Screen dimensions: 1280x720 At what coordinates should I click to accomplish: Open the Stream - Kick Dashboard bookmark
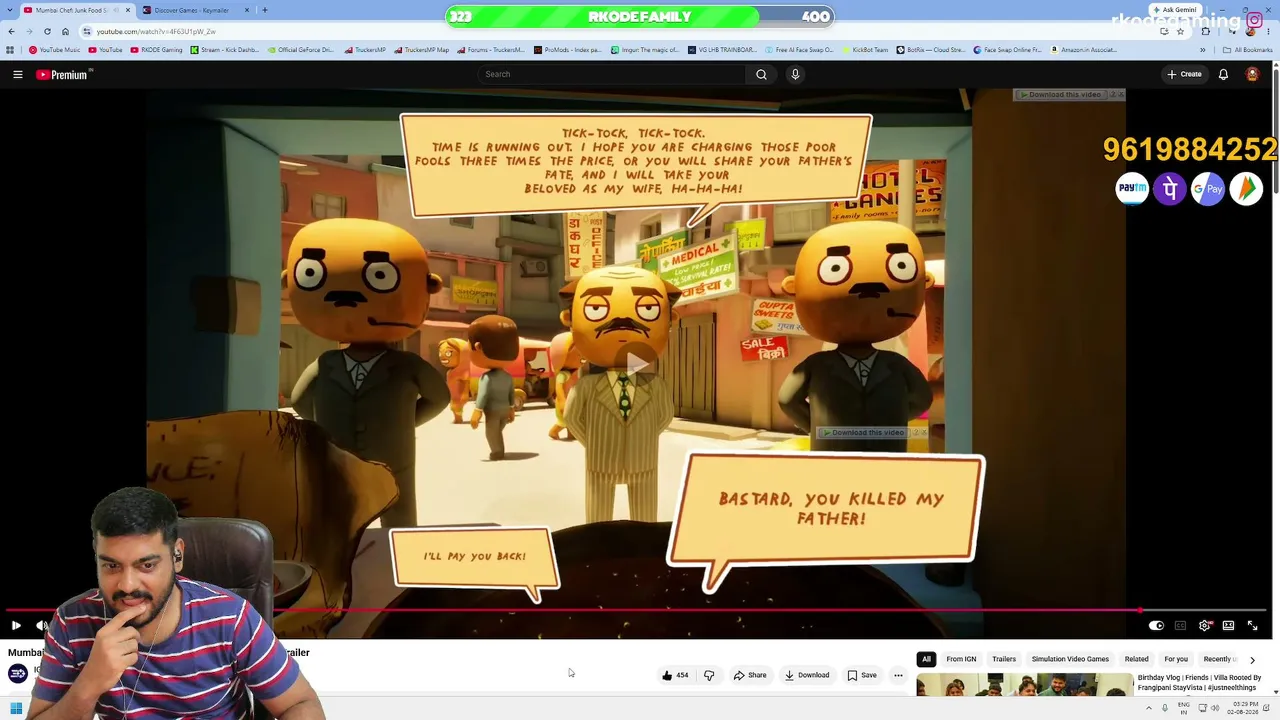(224, 50)
